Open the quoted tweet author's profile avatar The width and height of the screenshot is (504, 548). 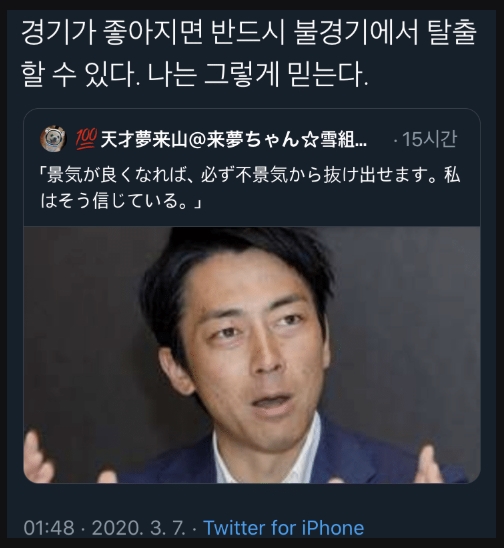[53, 138]
